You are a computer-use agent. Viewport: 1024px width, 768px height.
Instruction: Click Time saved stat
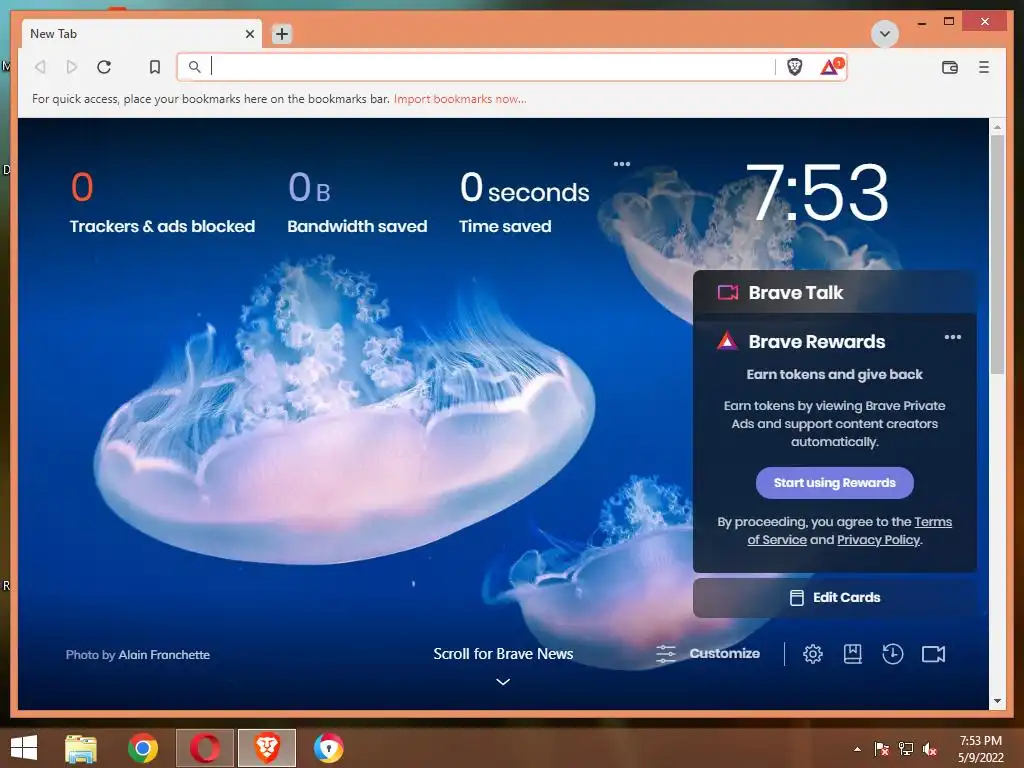(524, 202)
